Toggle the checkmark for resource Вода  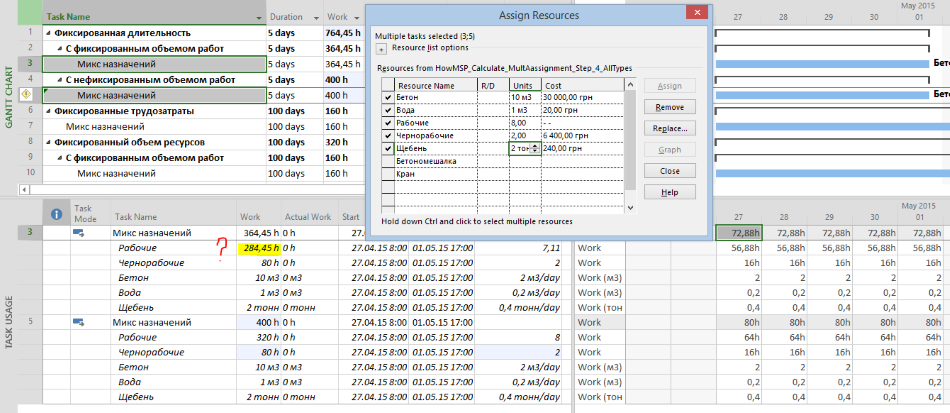point(388,110)
